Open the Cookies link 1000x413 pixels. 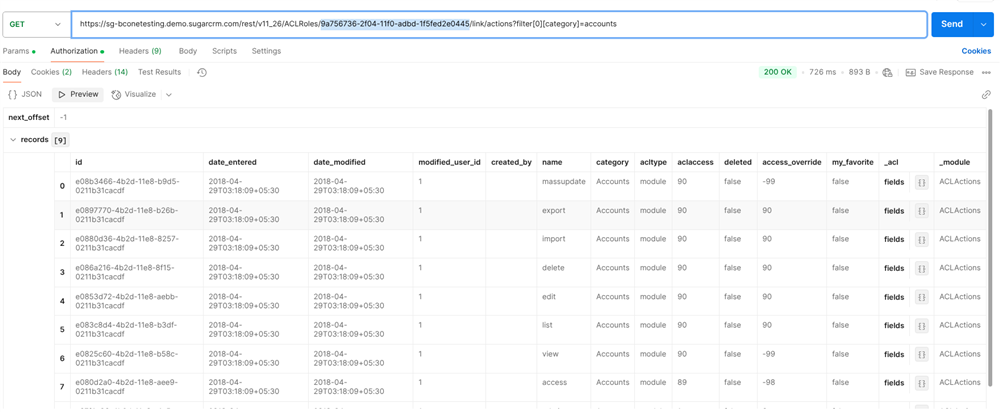[976, 51]
